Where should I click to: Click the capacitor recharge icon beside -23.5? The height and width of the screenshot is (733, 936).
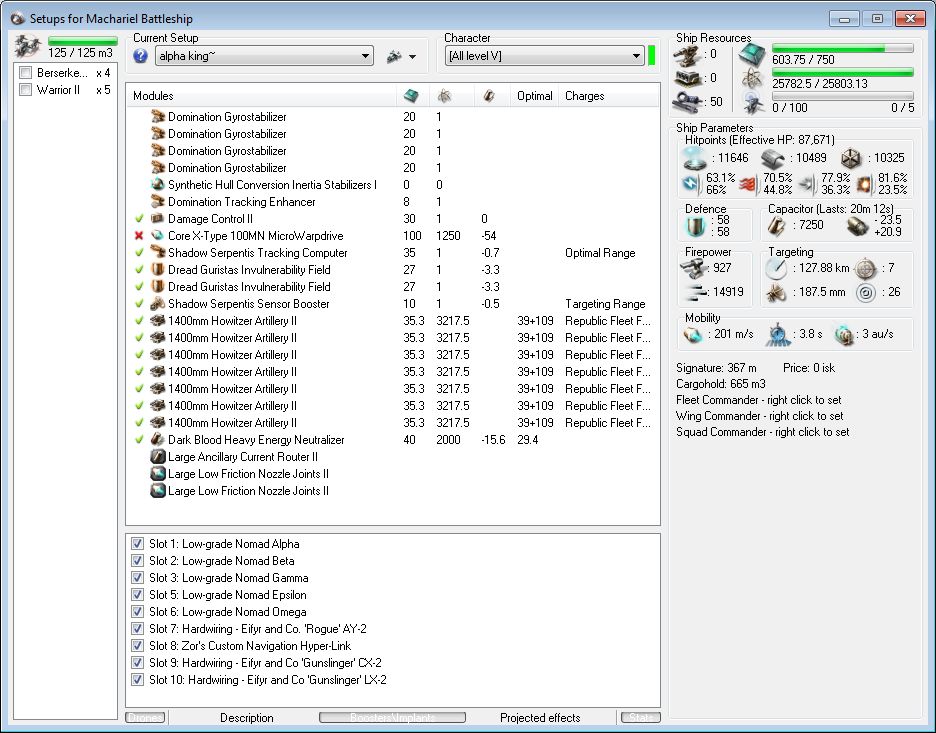click(857, 226)
